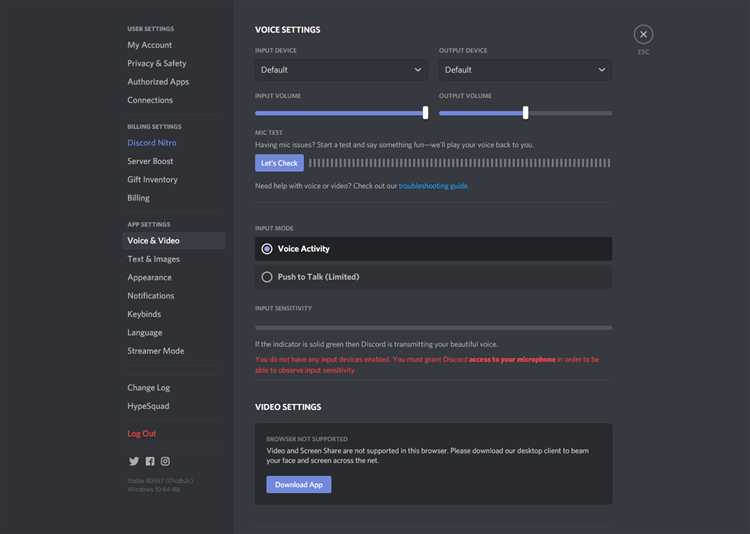
Task: Open Discord's Facebook page icon
Action: [x=150, y=461]
